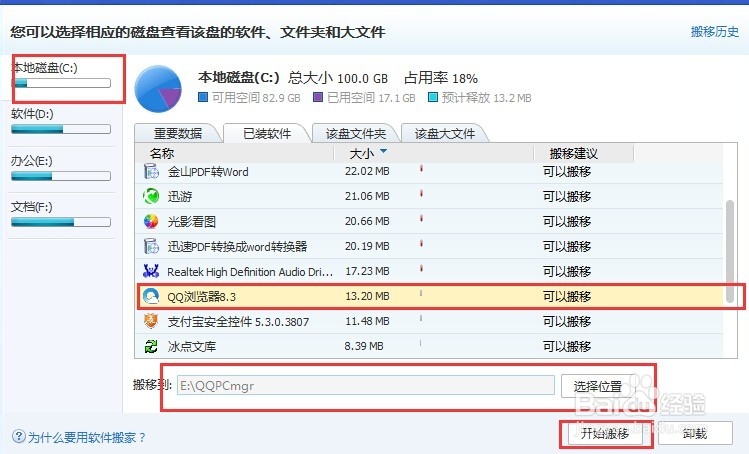Sort by the 大小 column arrow
Screen dimensions: 749x454
[383, 151]
